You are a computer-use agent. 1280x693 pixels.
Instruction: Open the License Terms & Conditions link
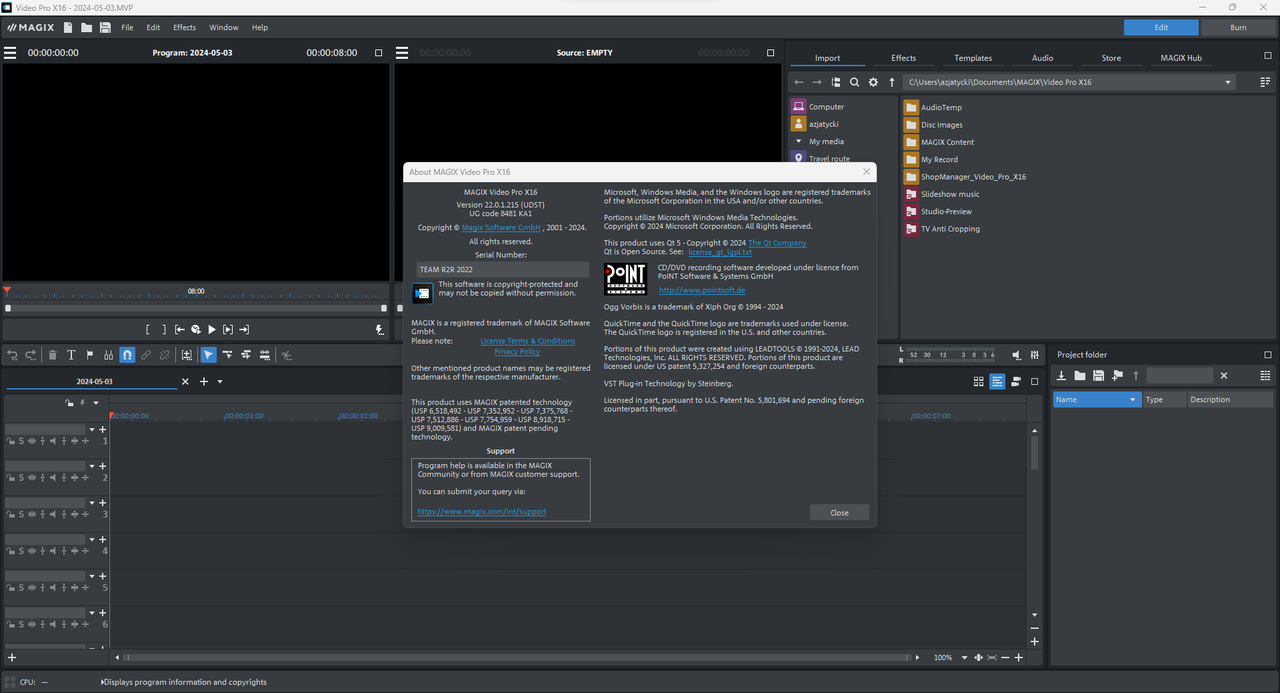pos(528,341)
